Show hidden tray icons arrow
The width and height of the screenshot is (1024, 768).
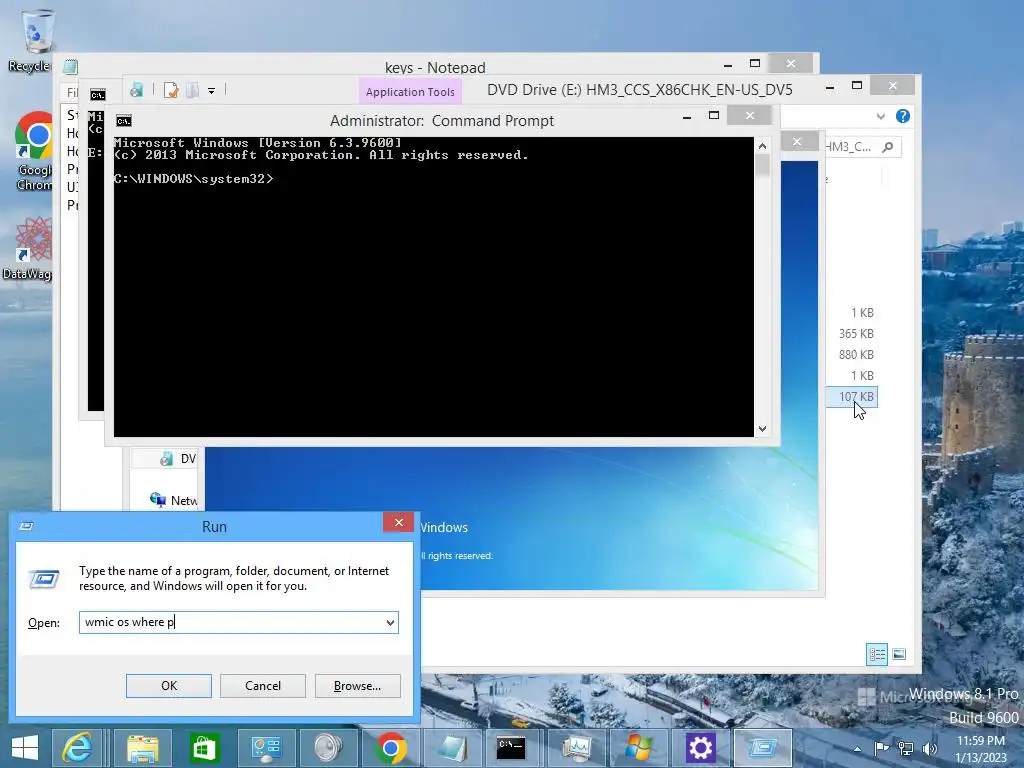(857, 749)
